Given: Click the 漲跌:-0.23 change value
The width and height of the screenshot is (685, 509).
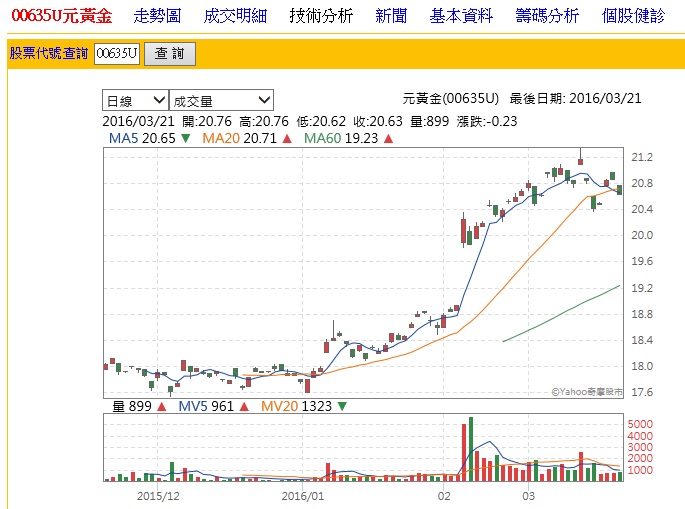Looking at the screenshot, I should point(487,121).
